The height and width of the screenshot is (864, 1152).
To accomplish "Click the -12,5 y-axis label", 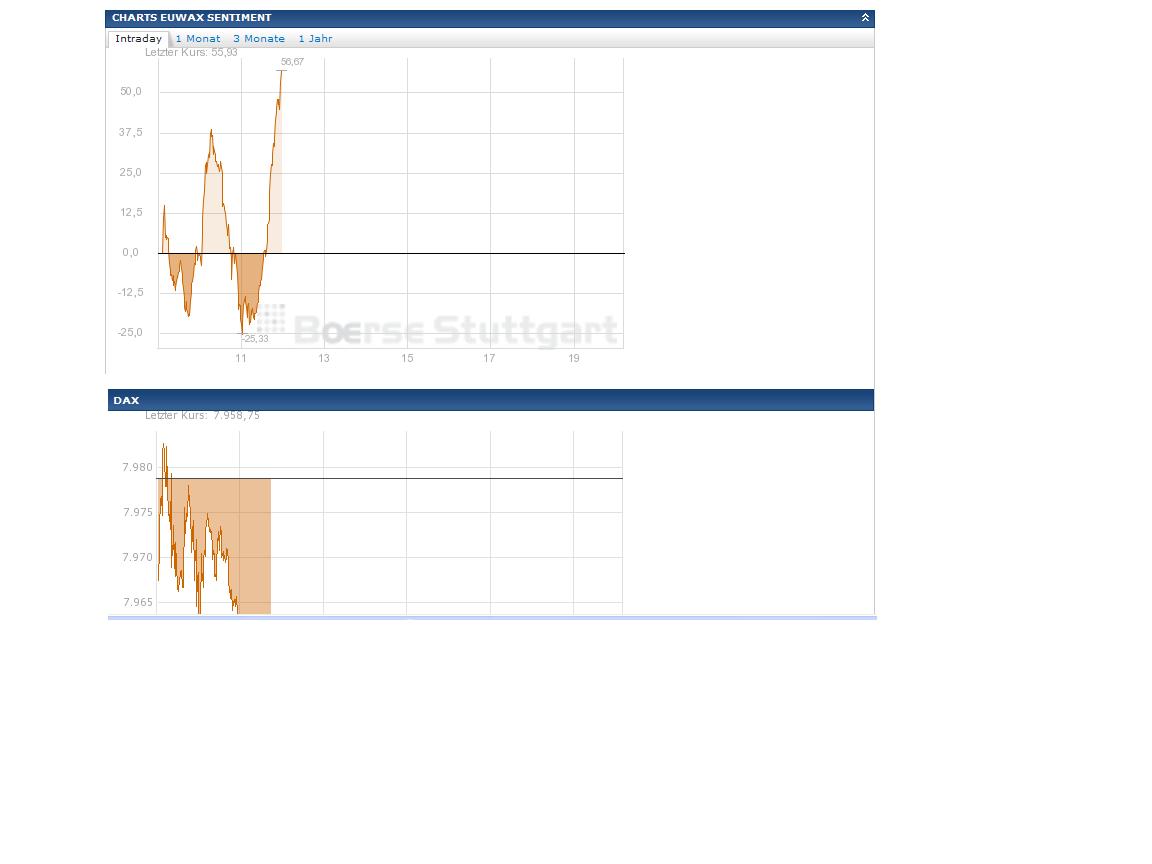I will [x=131, y=292].
